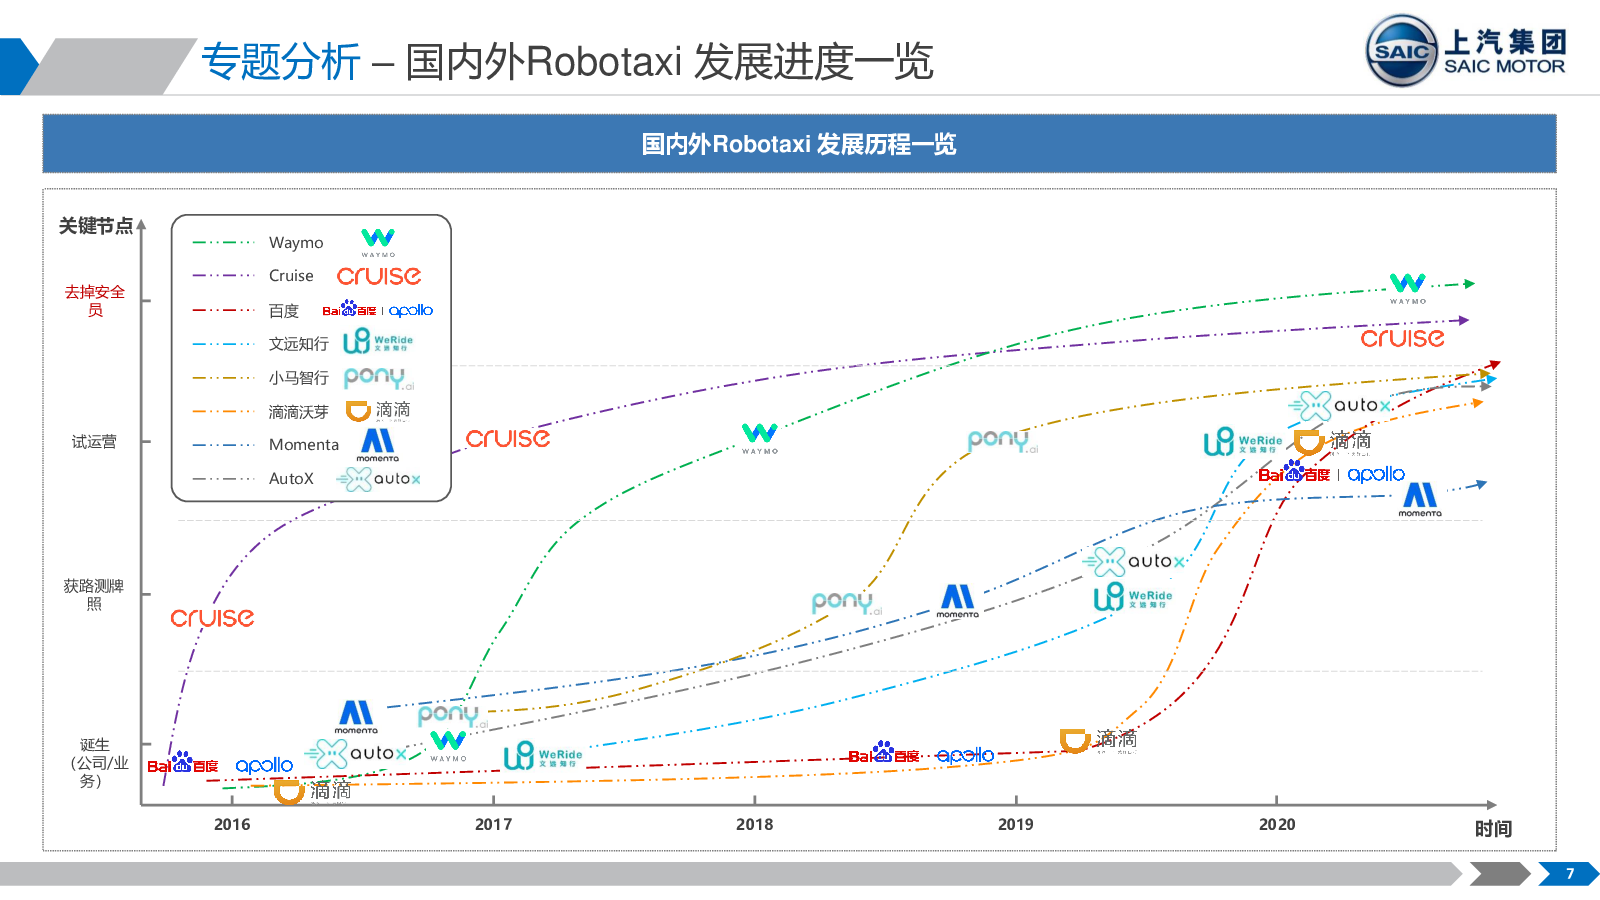This screenshot has height=900, width=1600.
Task: Click the red 百度 line sample in the legend
Action: point(224,310)
